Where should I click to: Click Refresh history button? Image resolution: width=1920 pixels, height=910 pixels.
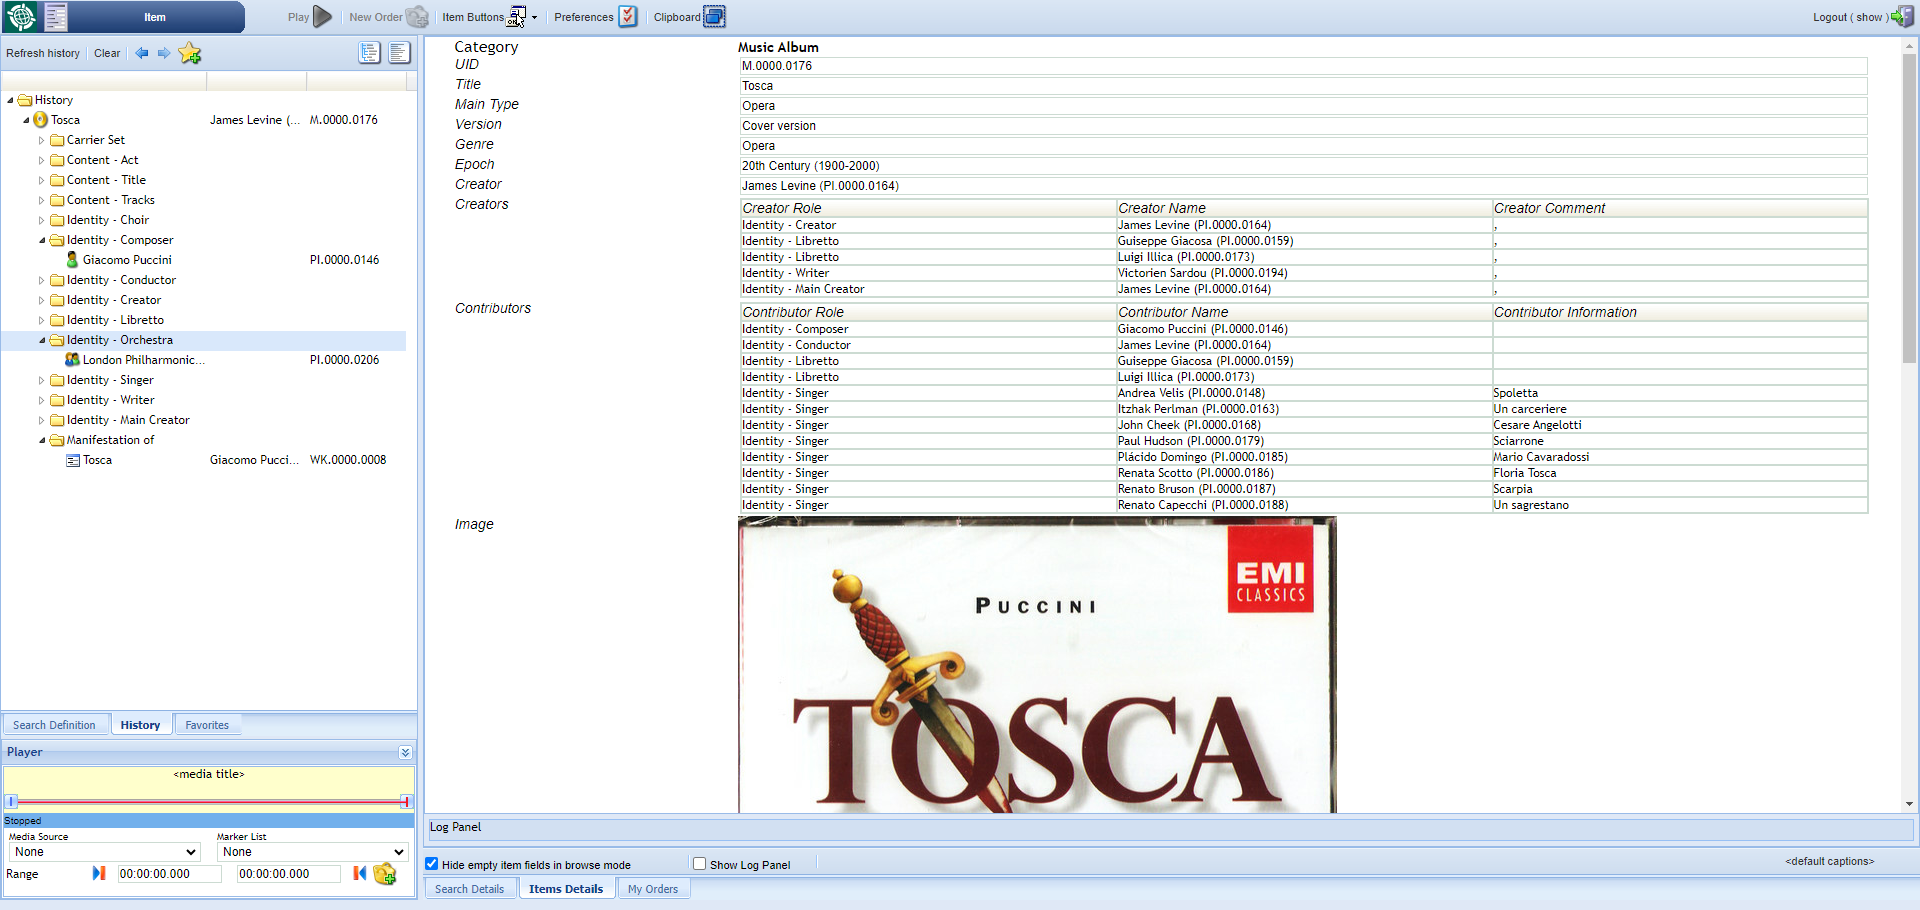click(x=43, y=54)
